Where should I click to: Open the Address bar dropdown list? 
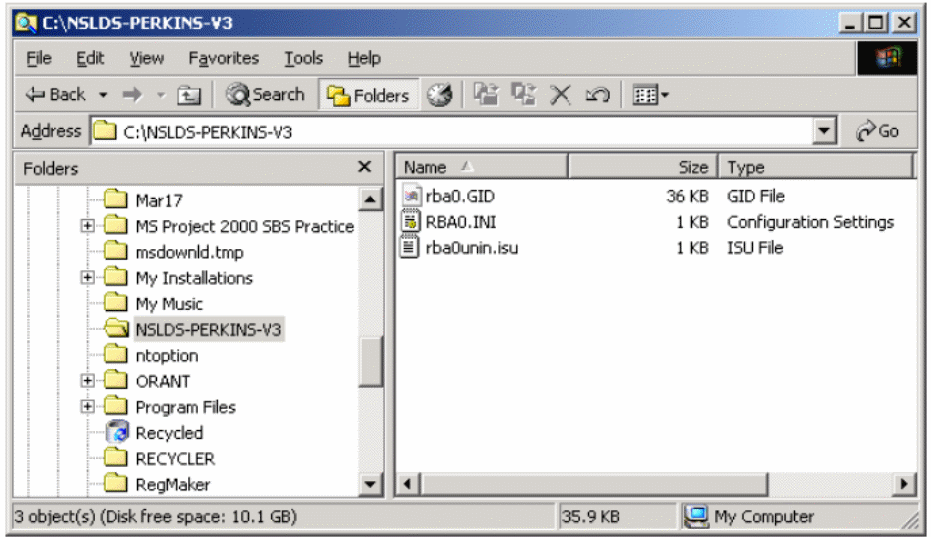(824, 131)
